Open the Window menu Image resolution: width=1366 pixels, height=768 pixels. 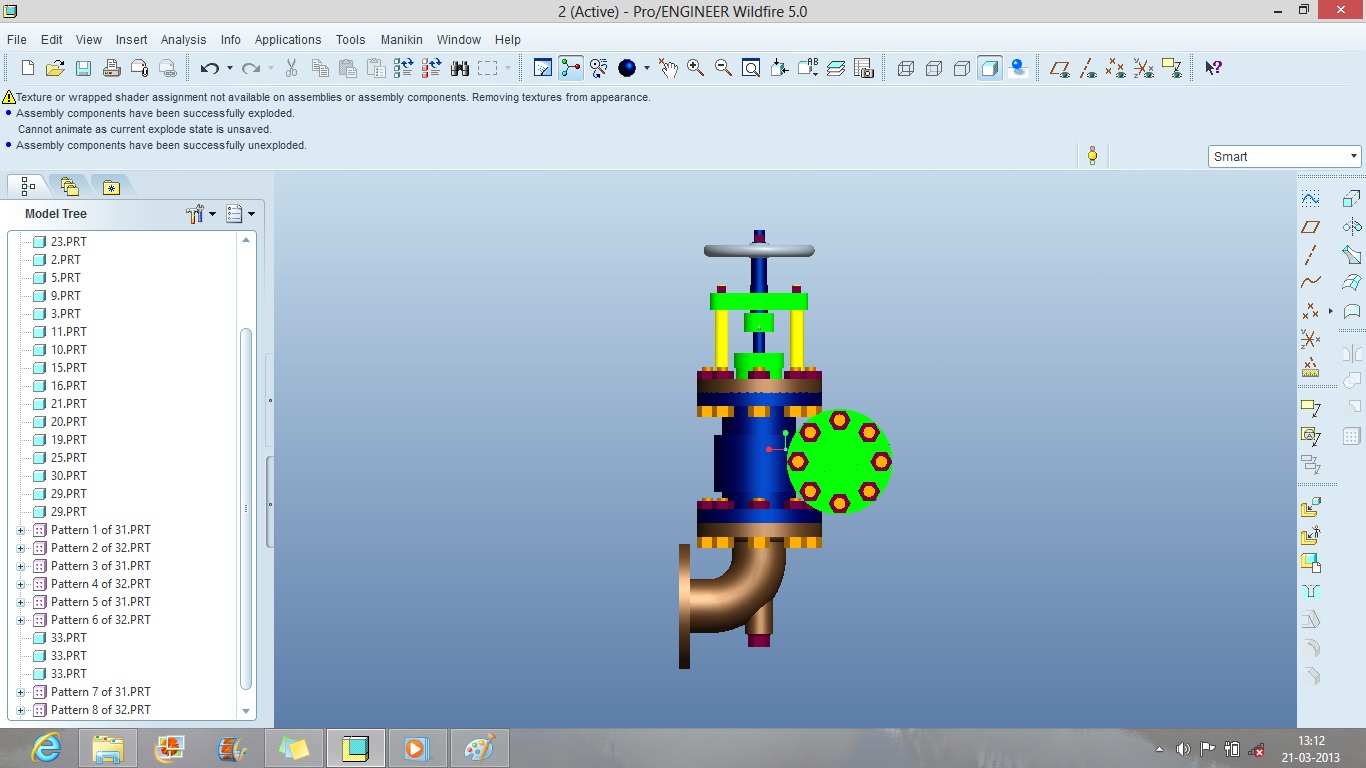(x=459, y=40)
